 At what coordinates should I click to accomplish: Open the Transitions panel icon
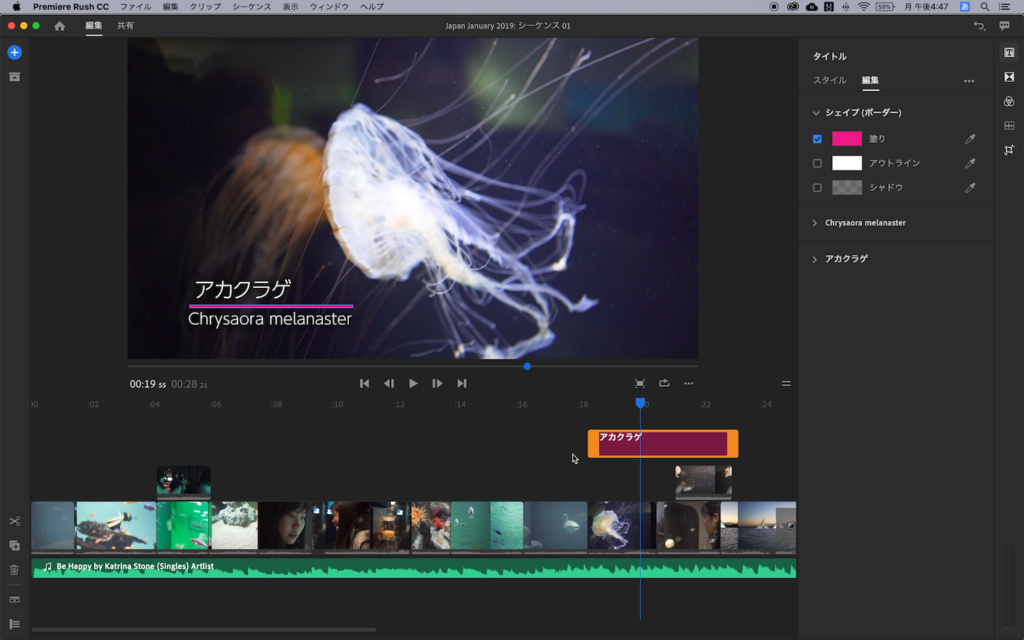tap(1009, 77)
